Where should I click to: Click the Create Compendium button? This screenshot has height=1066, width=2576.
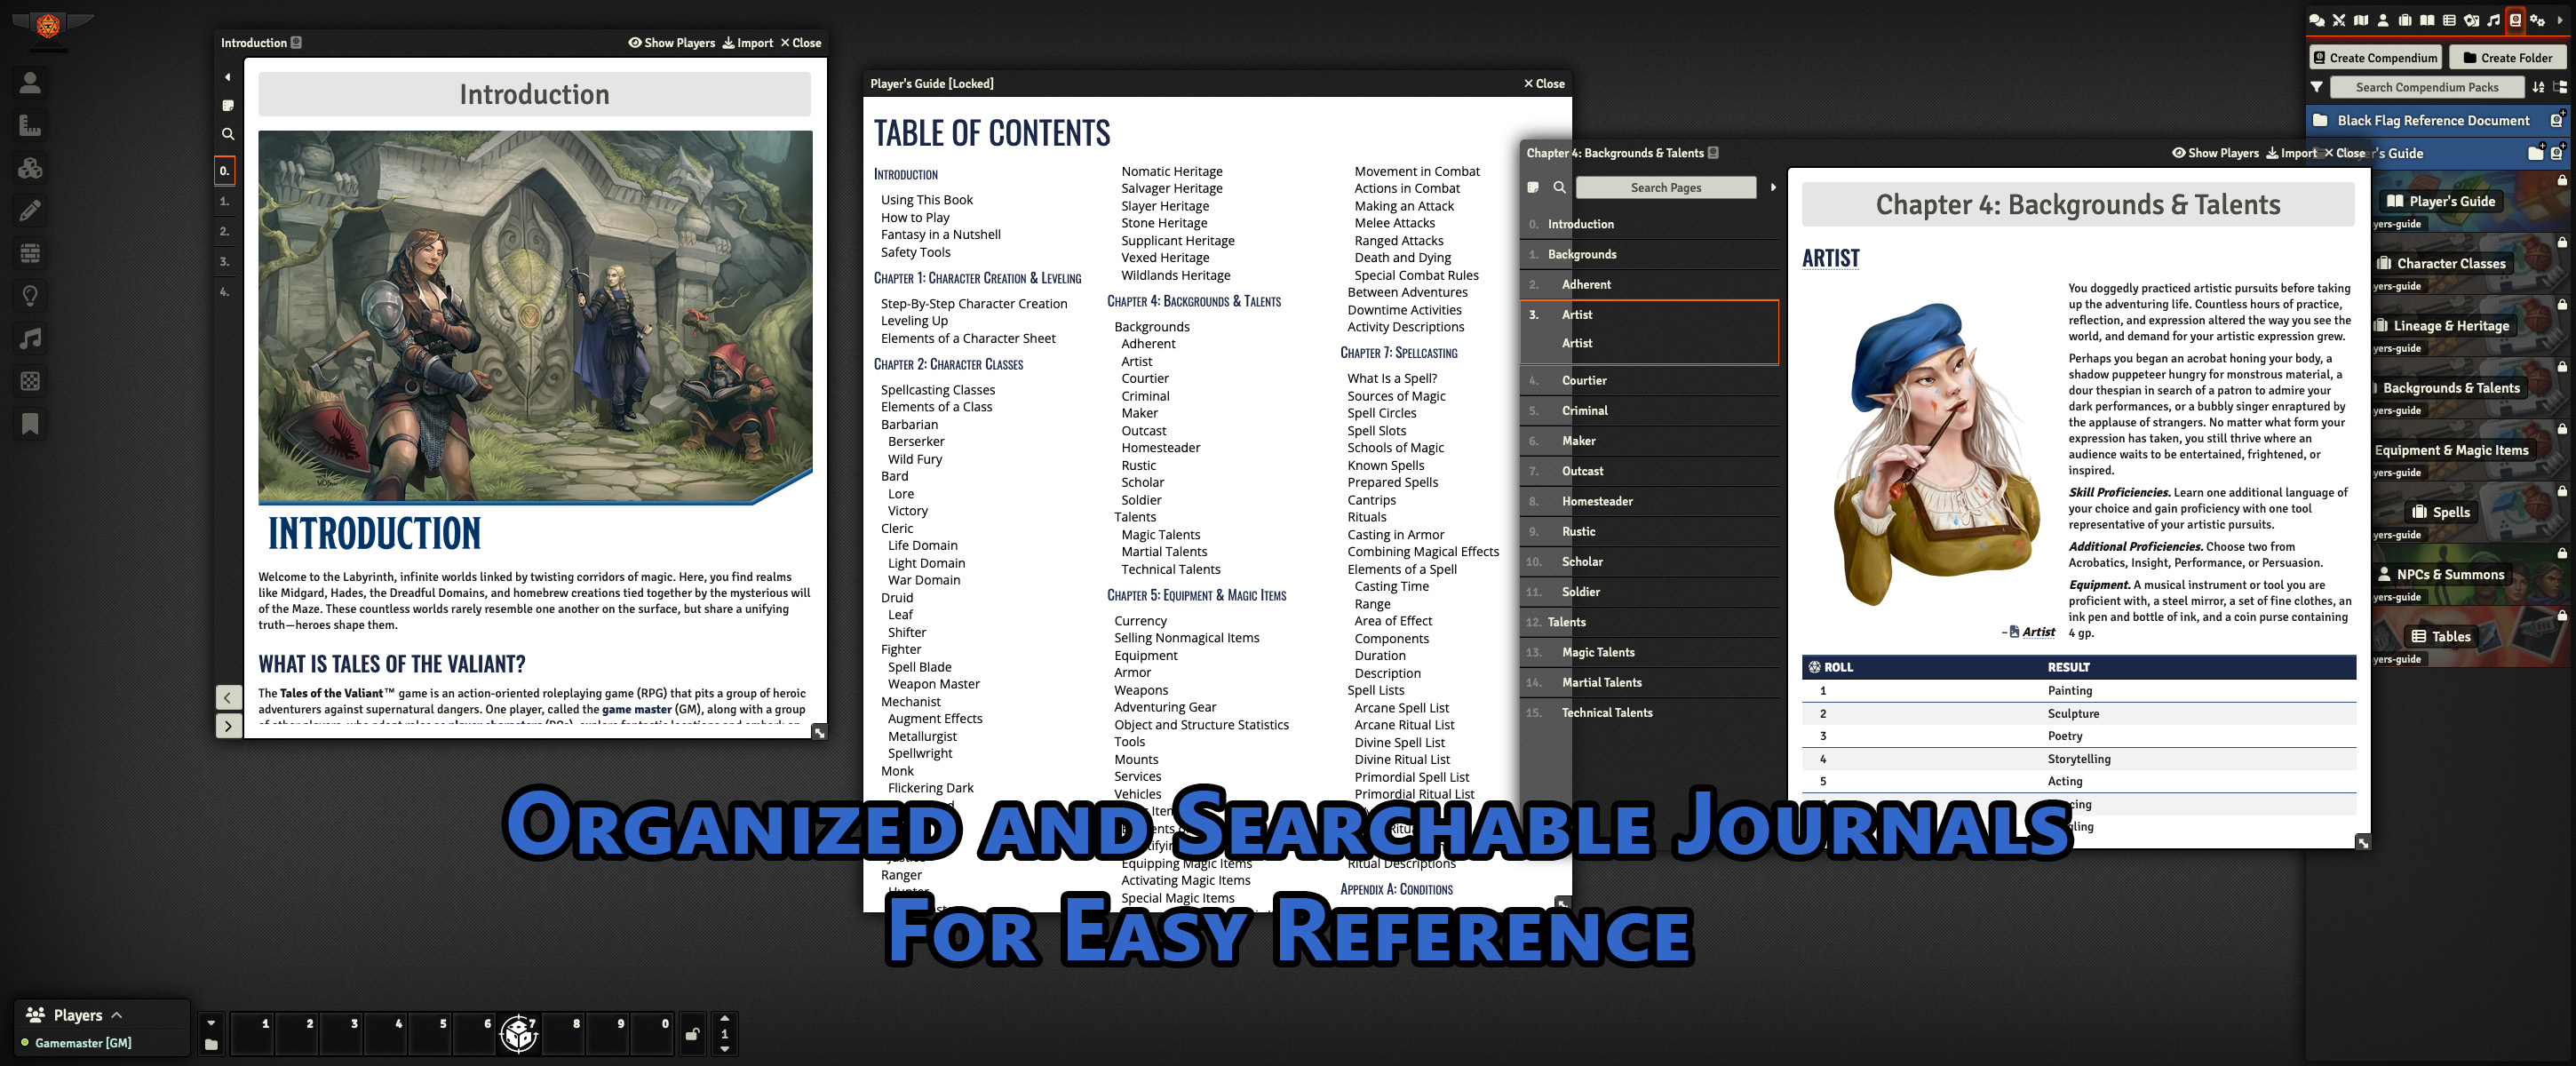(x=2374, y=58)
